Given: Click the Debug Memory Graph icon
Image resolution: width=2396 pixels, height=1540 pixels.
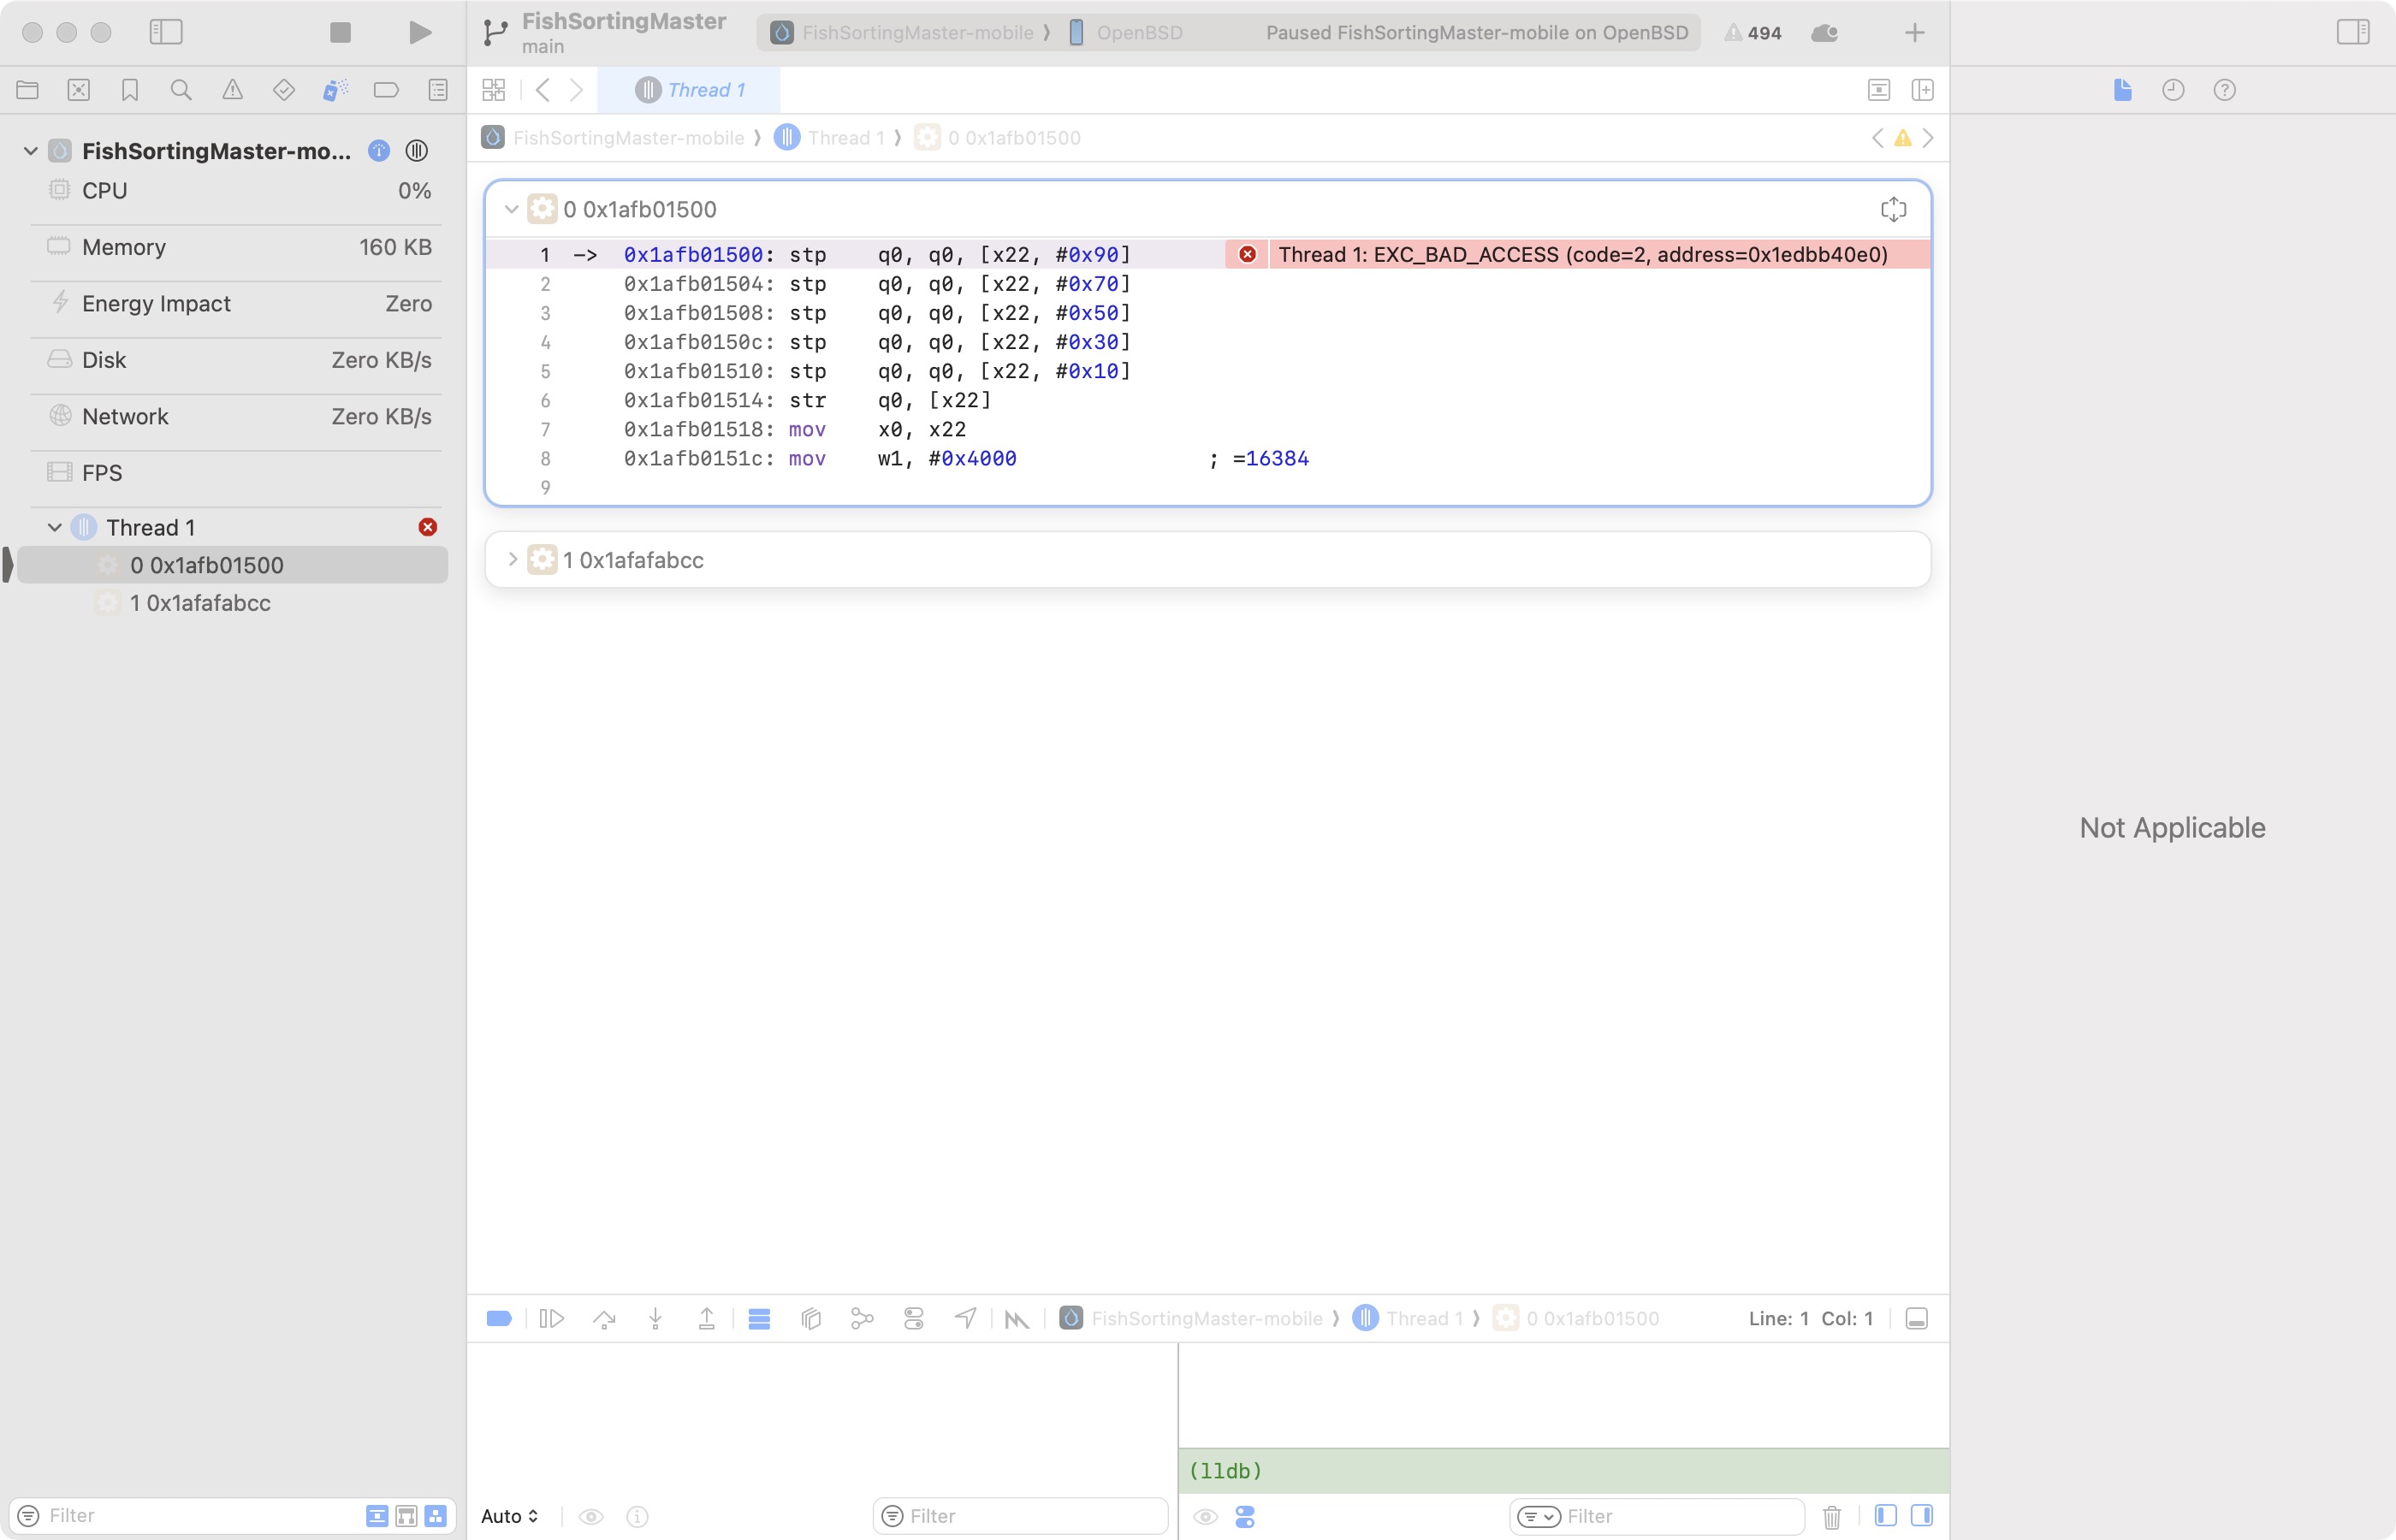Looking at the screenshot, I should pos(862,1318).
